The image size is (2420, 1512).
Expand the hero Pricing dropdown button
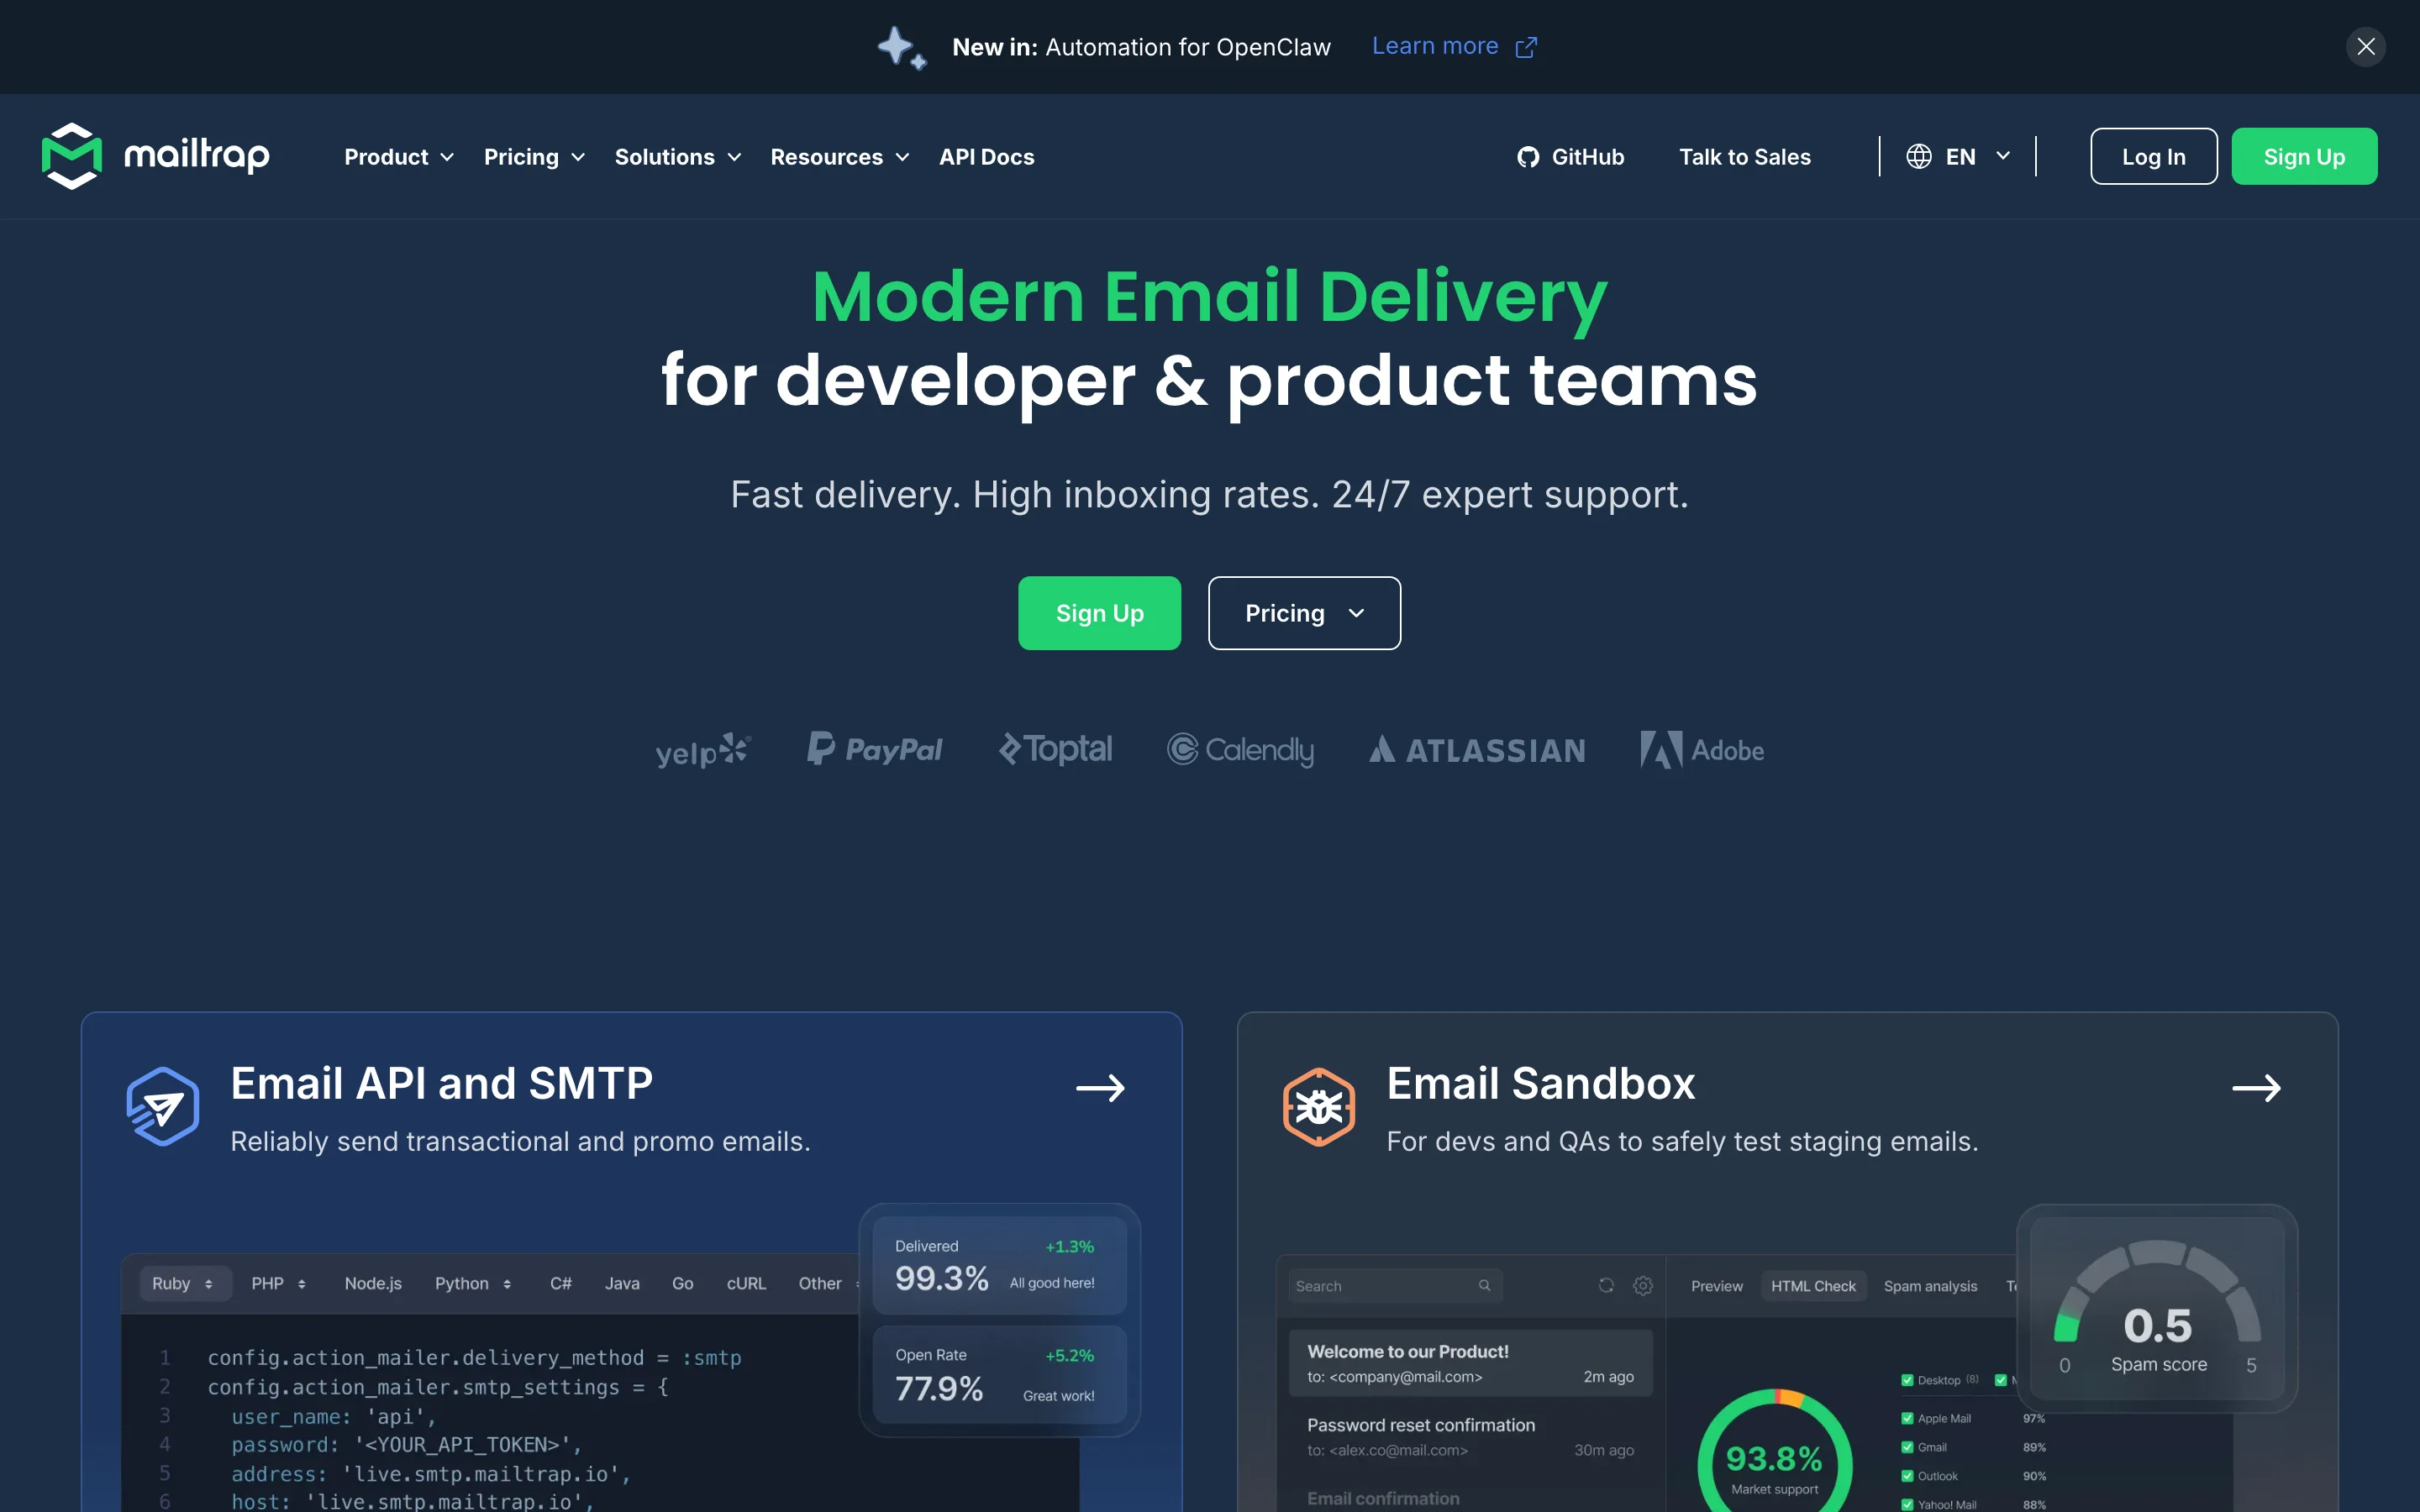coord(1304,613)
